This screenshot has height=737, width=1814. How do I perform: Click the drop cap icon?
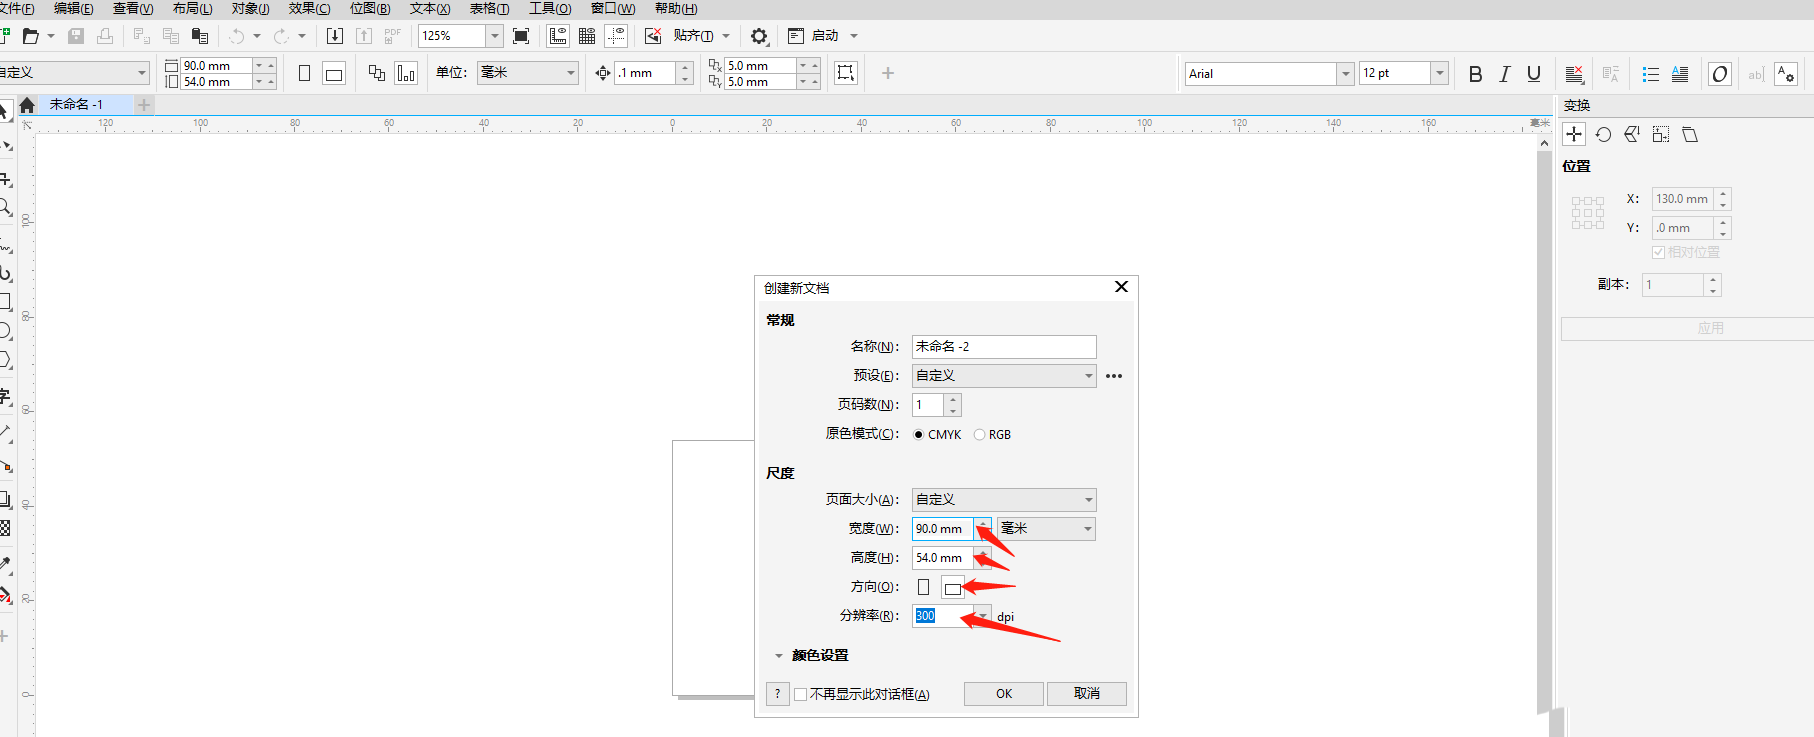point(1680,74)
